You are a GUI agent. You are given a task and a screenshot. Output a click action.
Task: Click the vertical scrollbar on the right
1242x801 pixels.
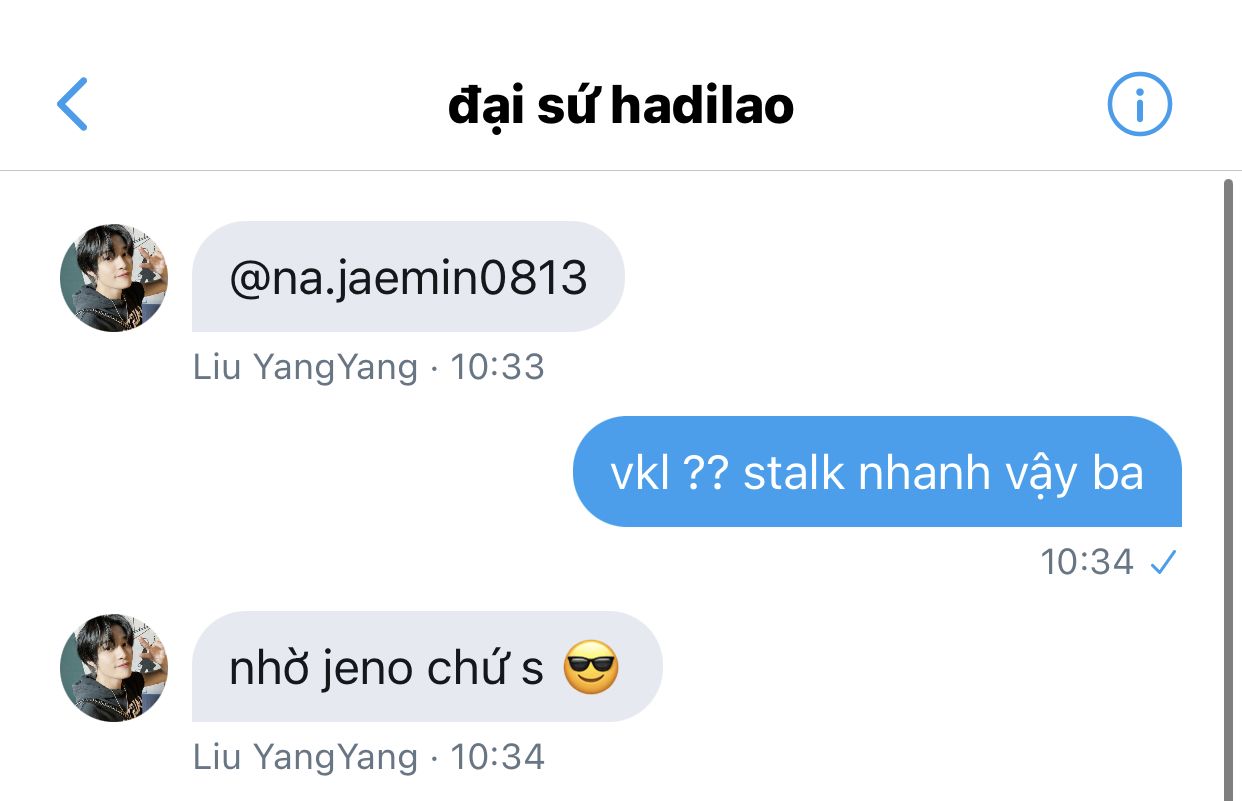click(1229, 490)
